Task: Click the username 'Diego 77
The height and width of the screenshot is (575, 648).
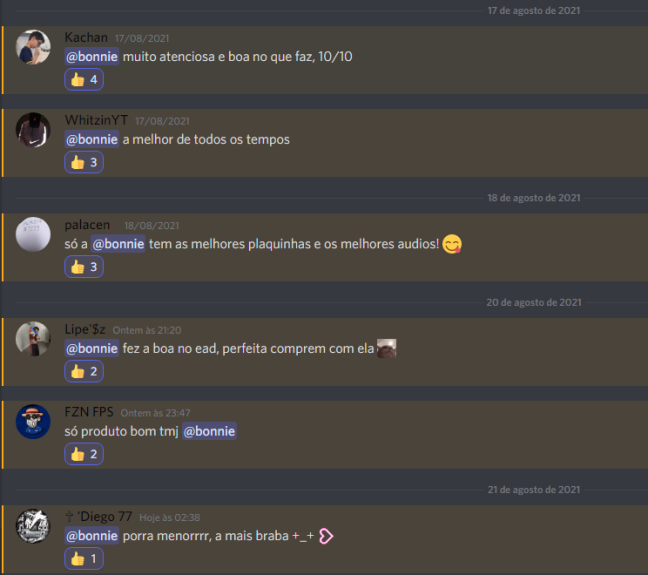Action: click(98, 516)
